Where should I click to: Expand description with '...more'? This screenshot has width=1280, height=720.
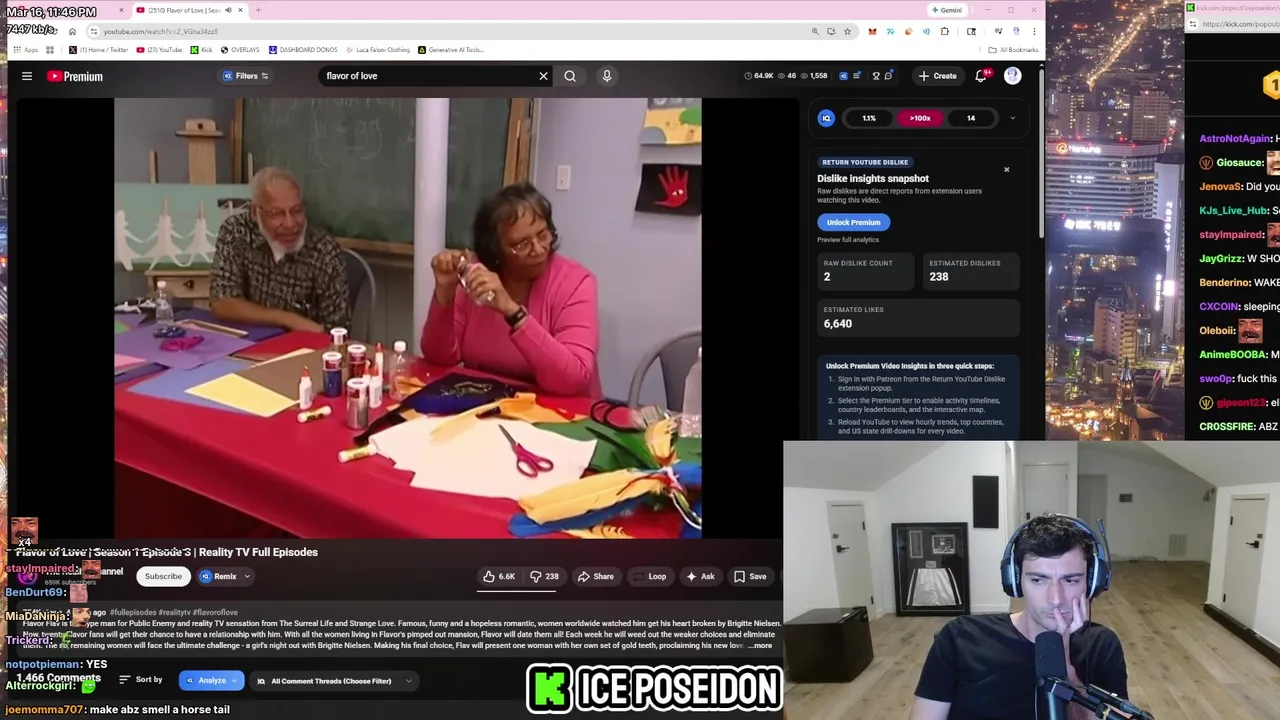(760, 646)
